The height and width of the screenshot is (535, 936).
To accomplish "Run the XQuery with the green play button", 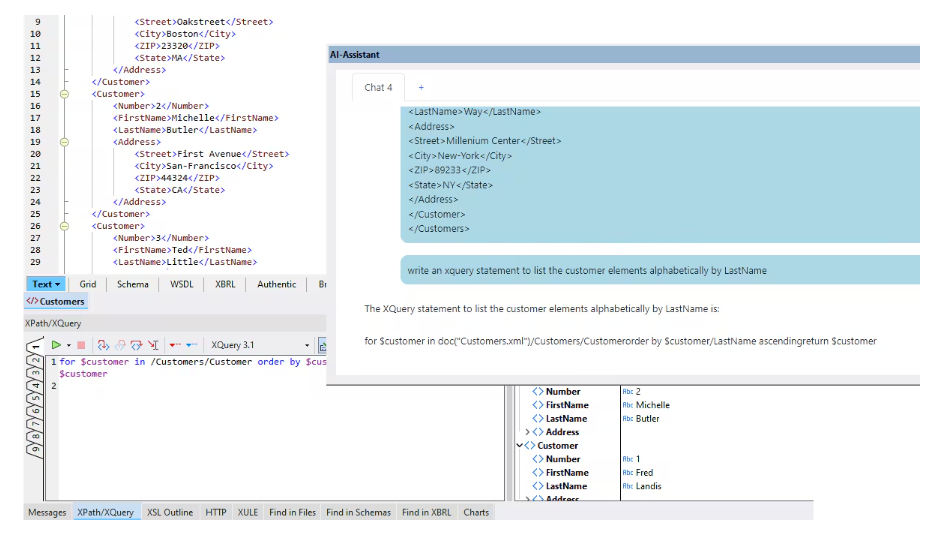I will 56,345.
